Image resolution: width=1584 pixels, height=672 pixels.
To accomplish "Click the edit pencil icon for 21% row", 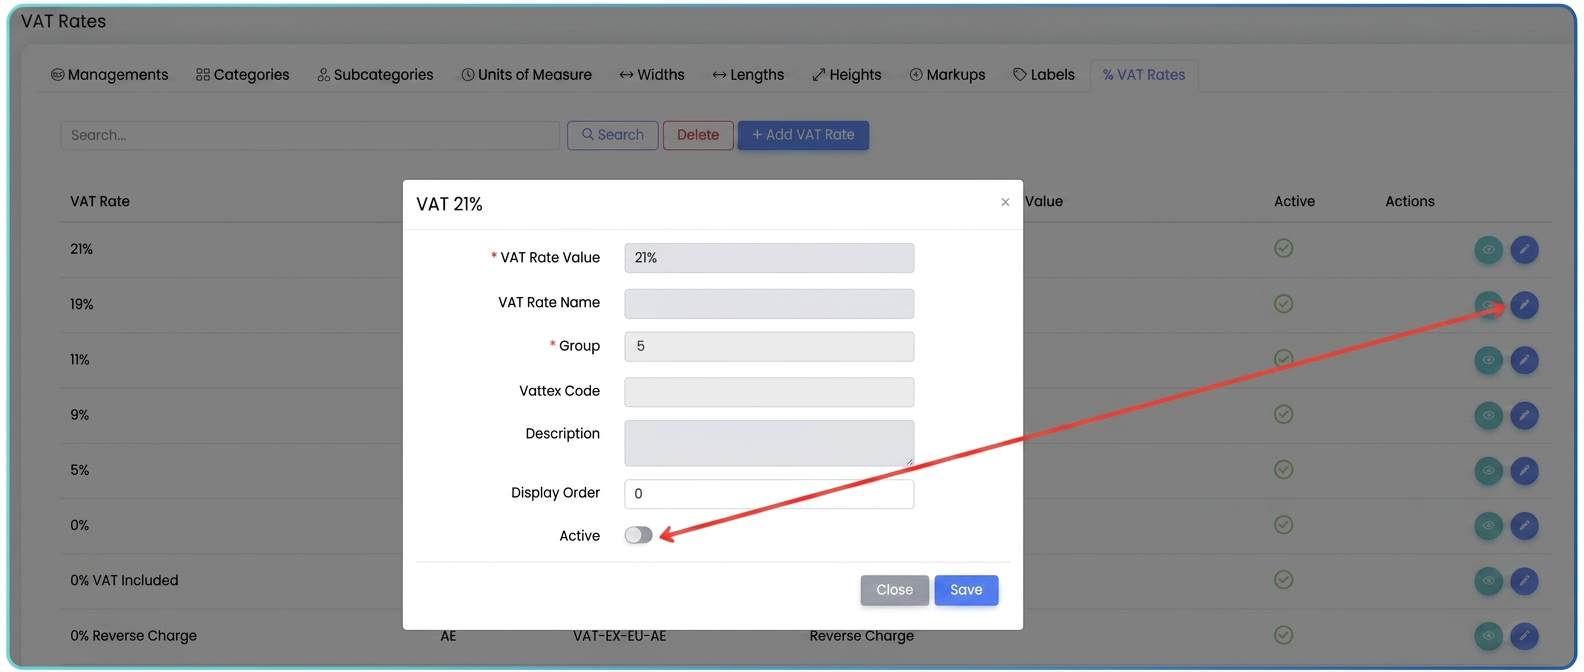I will (x=1524, y=250).
